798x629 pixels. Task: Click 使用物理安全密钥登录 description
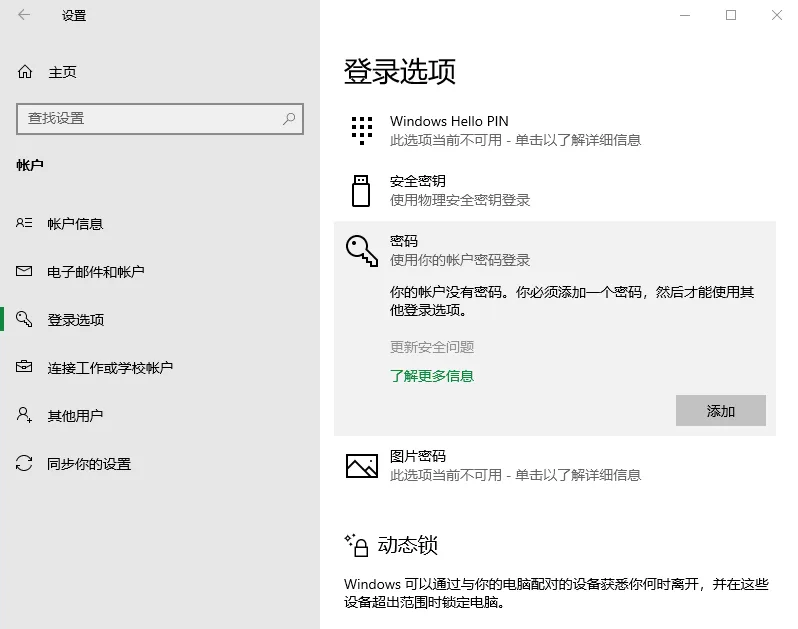point(460,200)
